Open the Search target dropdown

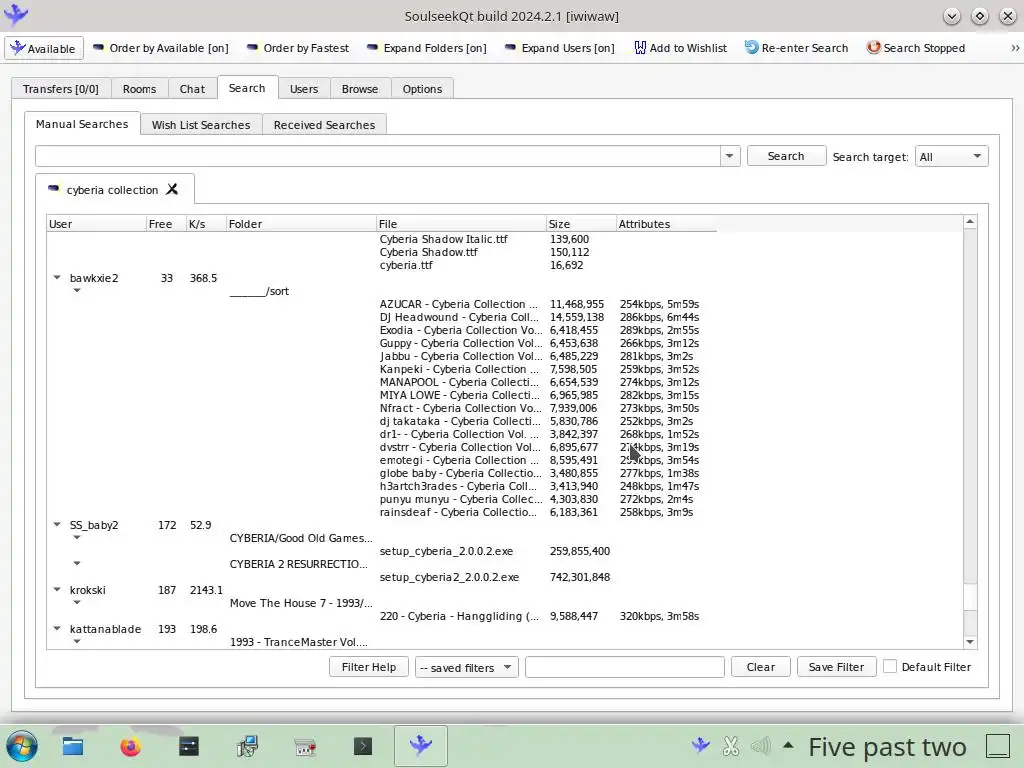[952, 157]
